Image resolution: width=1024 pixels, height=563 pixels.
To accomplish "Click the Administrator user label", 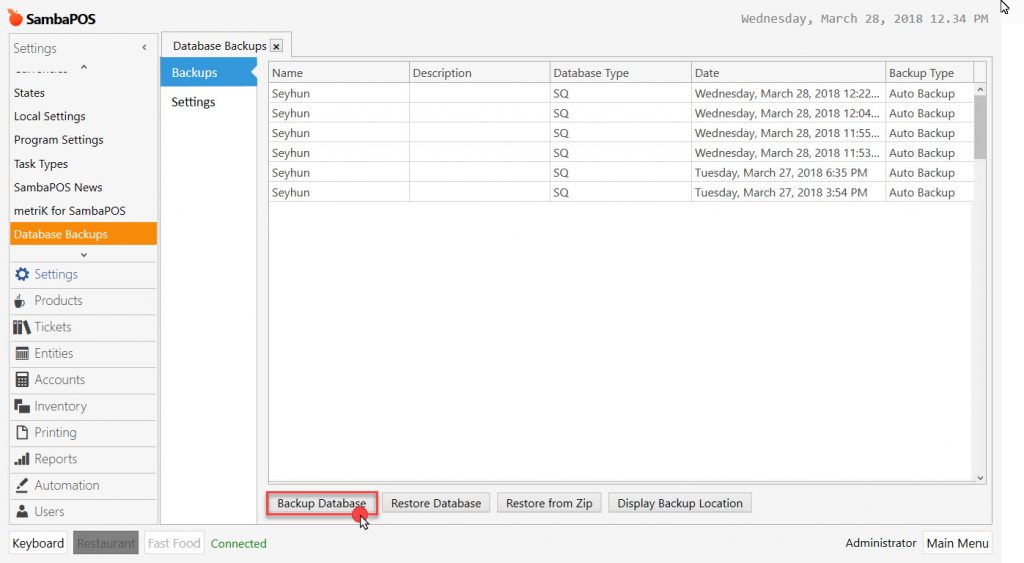I will [x=880, y=543].
